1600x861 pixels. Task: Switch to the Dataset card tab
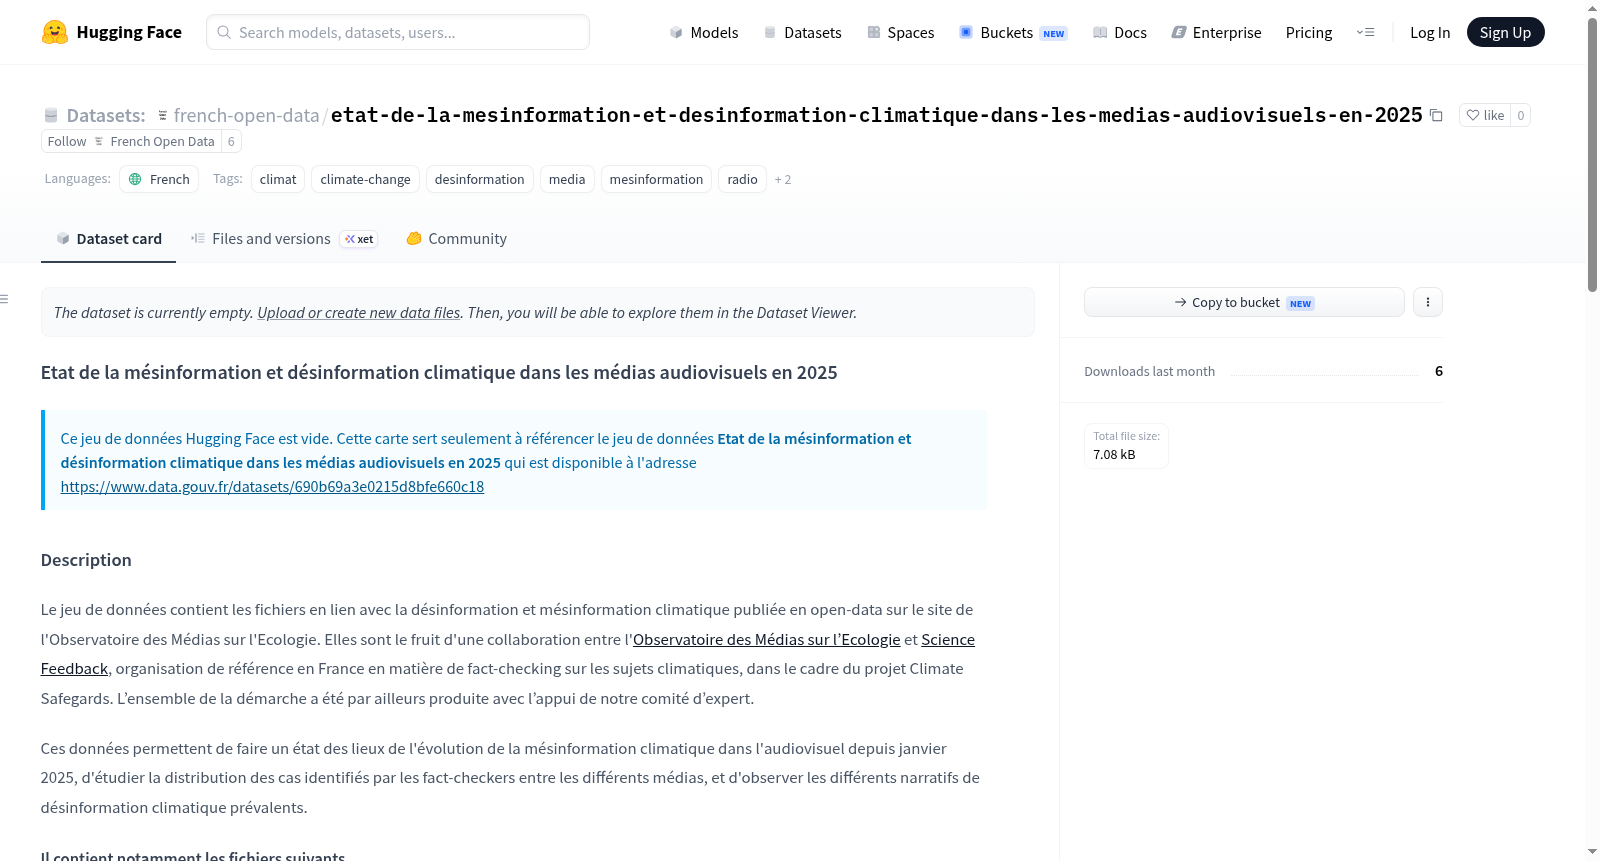[x=108, y=239]
